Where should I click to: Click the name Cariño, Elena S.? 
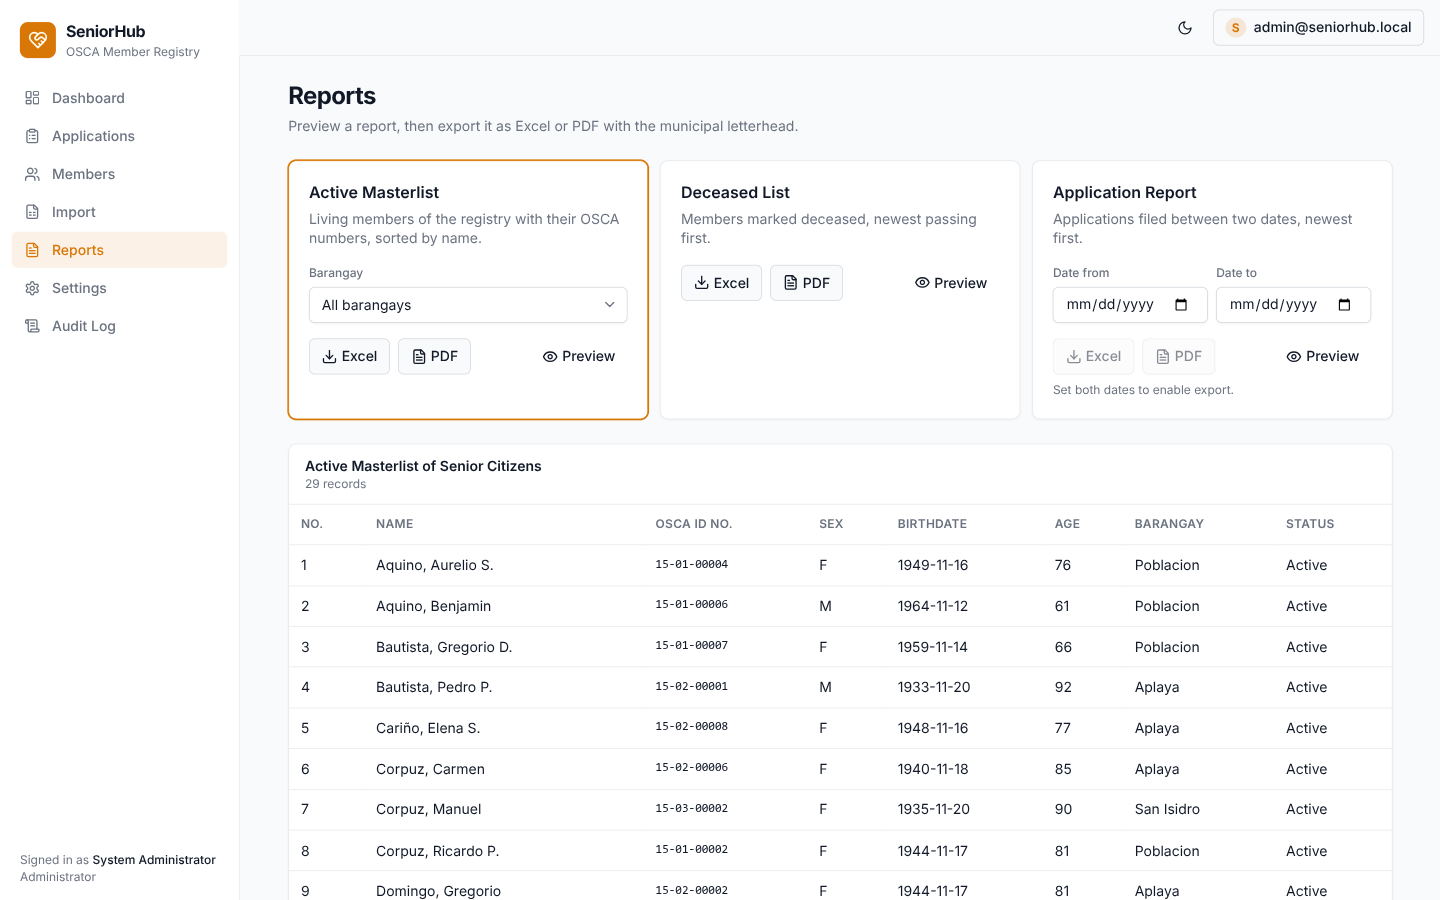click(x=428, y=728)
